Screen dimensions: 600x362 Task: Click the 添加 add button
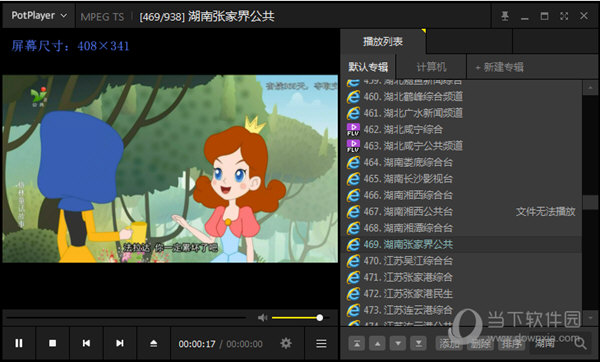pyautogui.click(x=450, y=344)
